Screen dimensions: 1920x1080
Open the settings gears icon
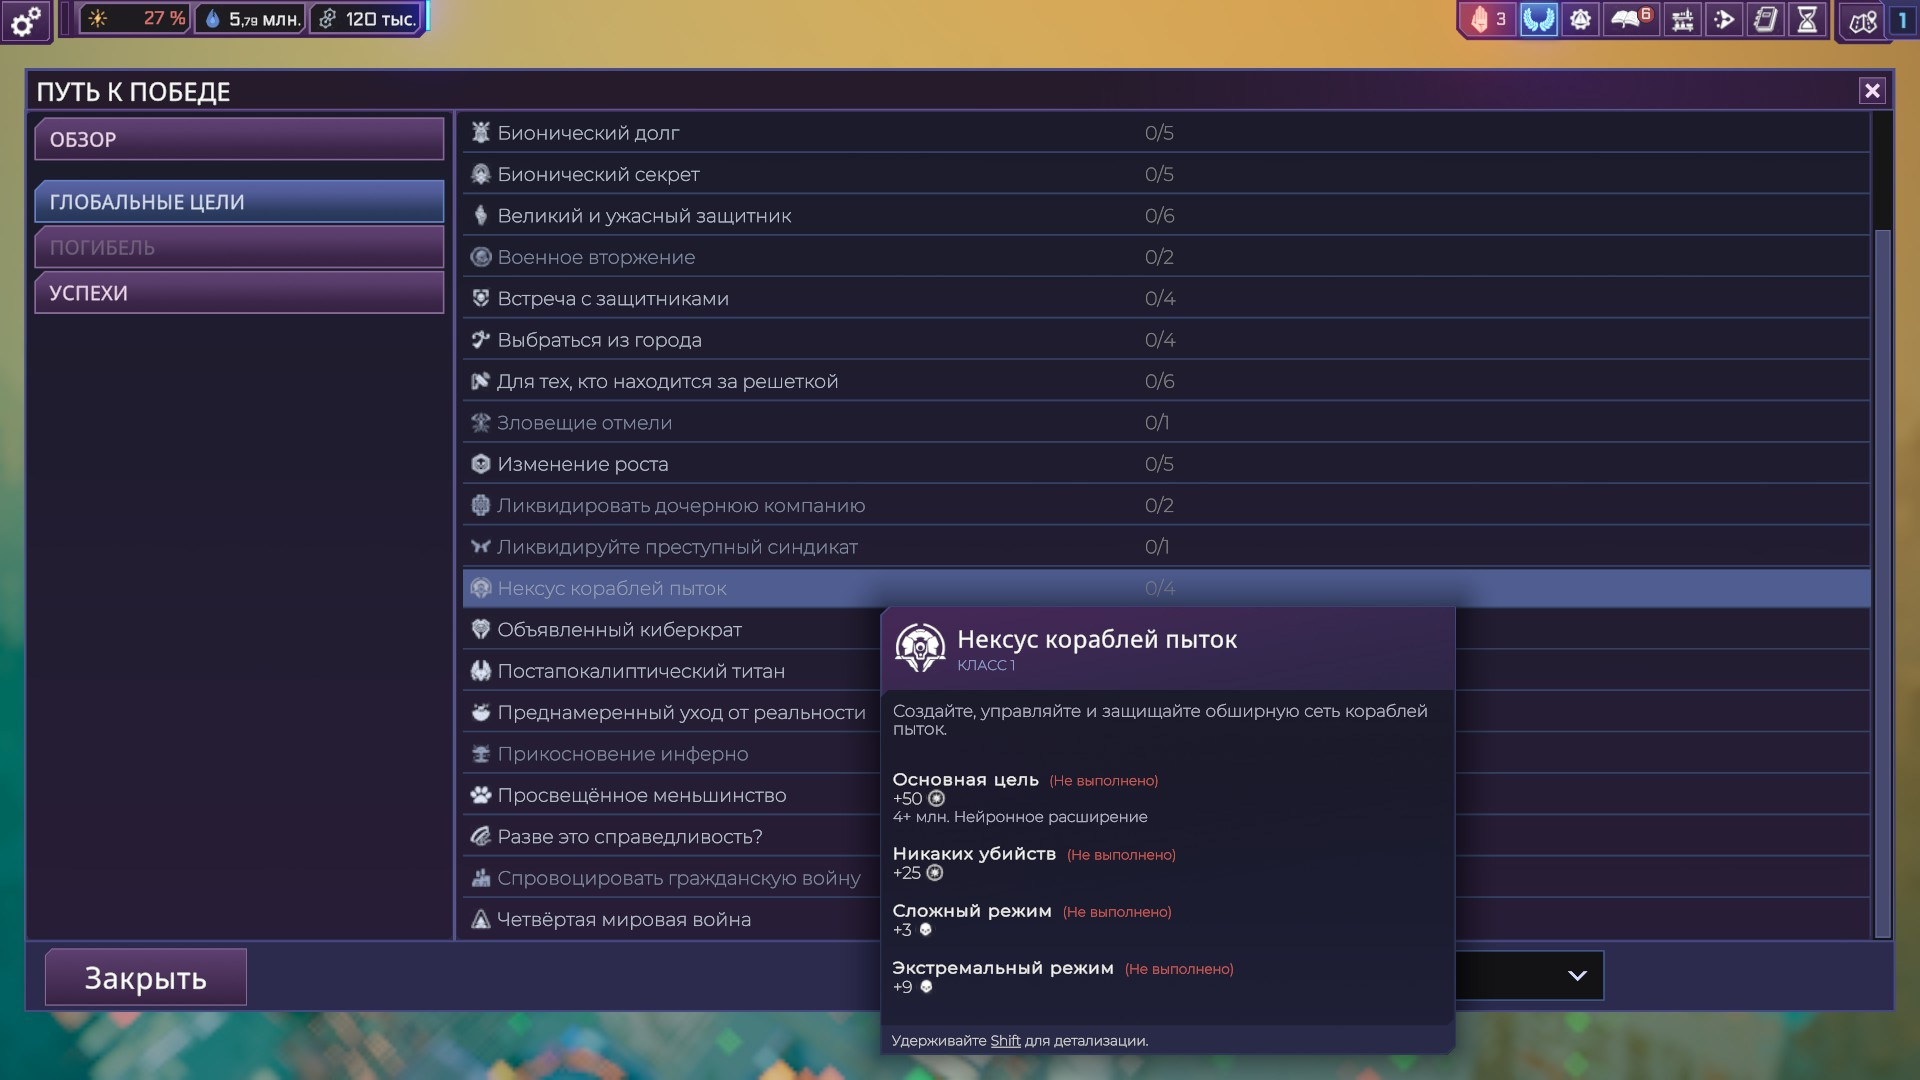26,20
